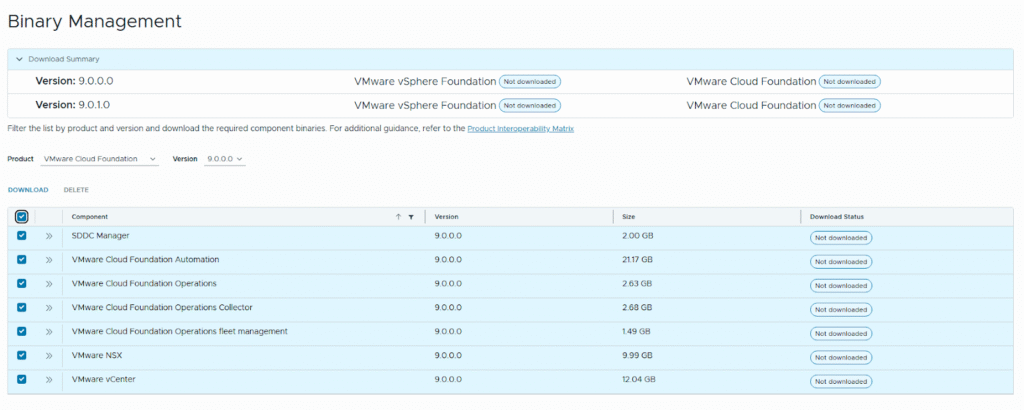Open the Product Interoperability Matrix link
This screenshot has width=1024, height=410.
520,129
